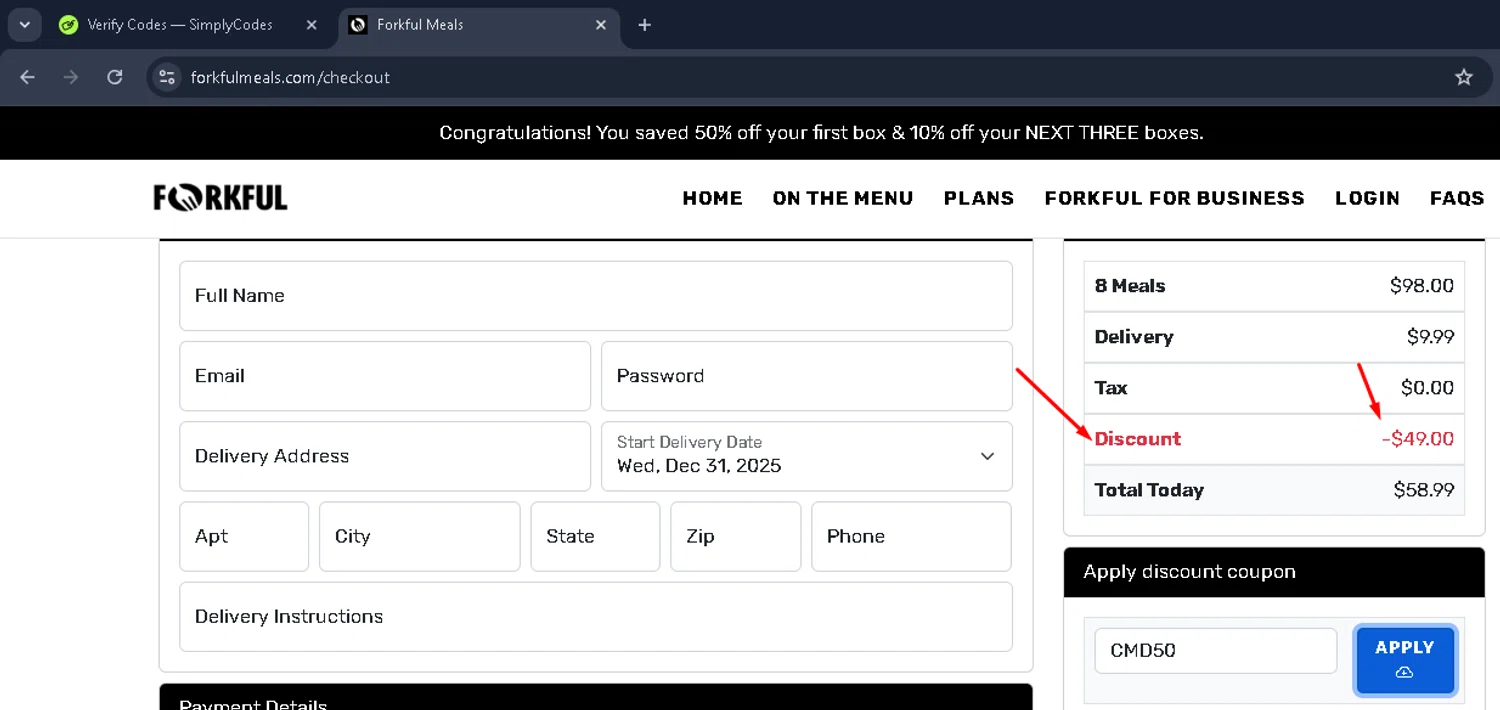Screen dimensions: 1500x710
Task: Click the Total Today amount $58.99
Action: (1424, 490)
